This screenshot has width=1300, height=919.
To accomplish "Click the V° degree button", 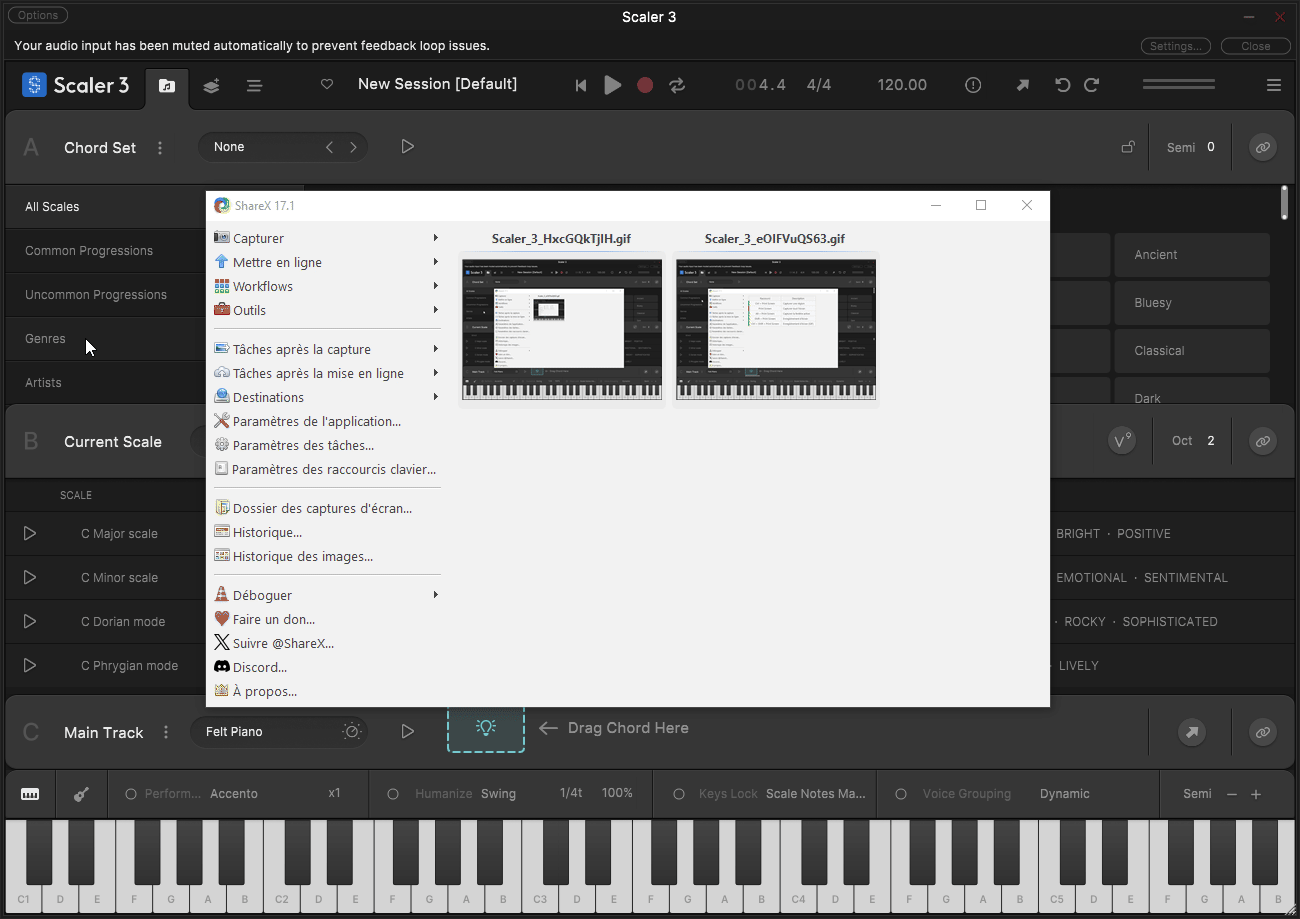I will click(x=1122, y=441).
